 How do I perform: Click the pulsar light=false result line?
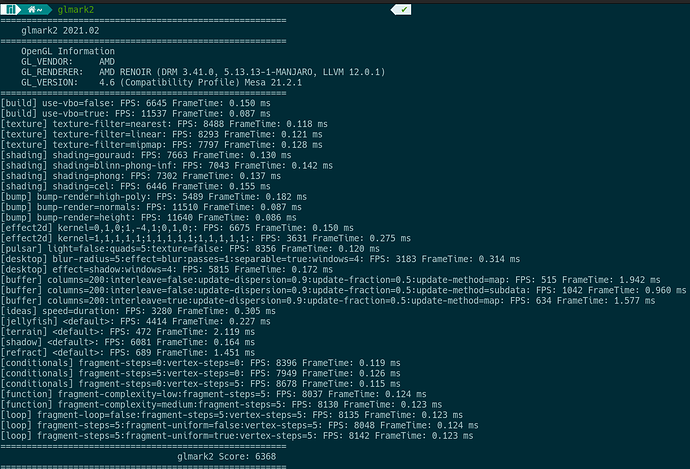190,249
